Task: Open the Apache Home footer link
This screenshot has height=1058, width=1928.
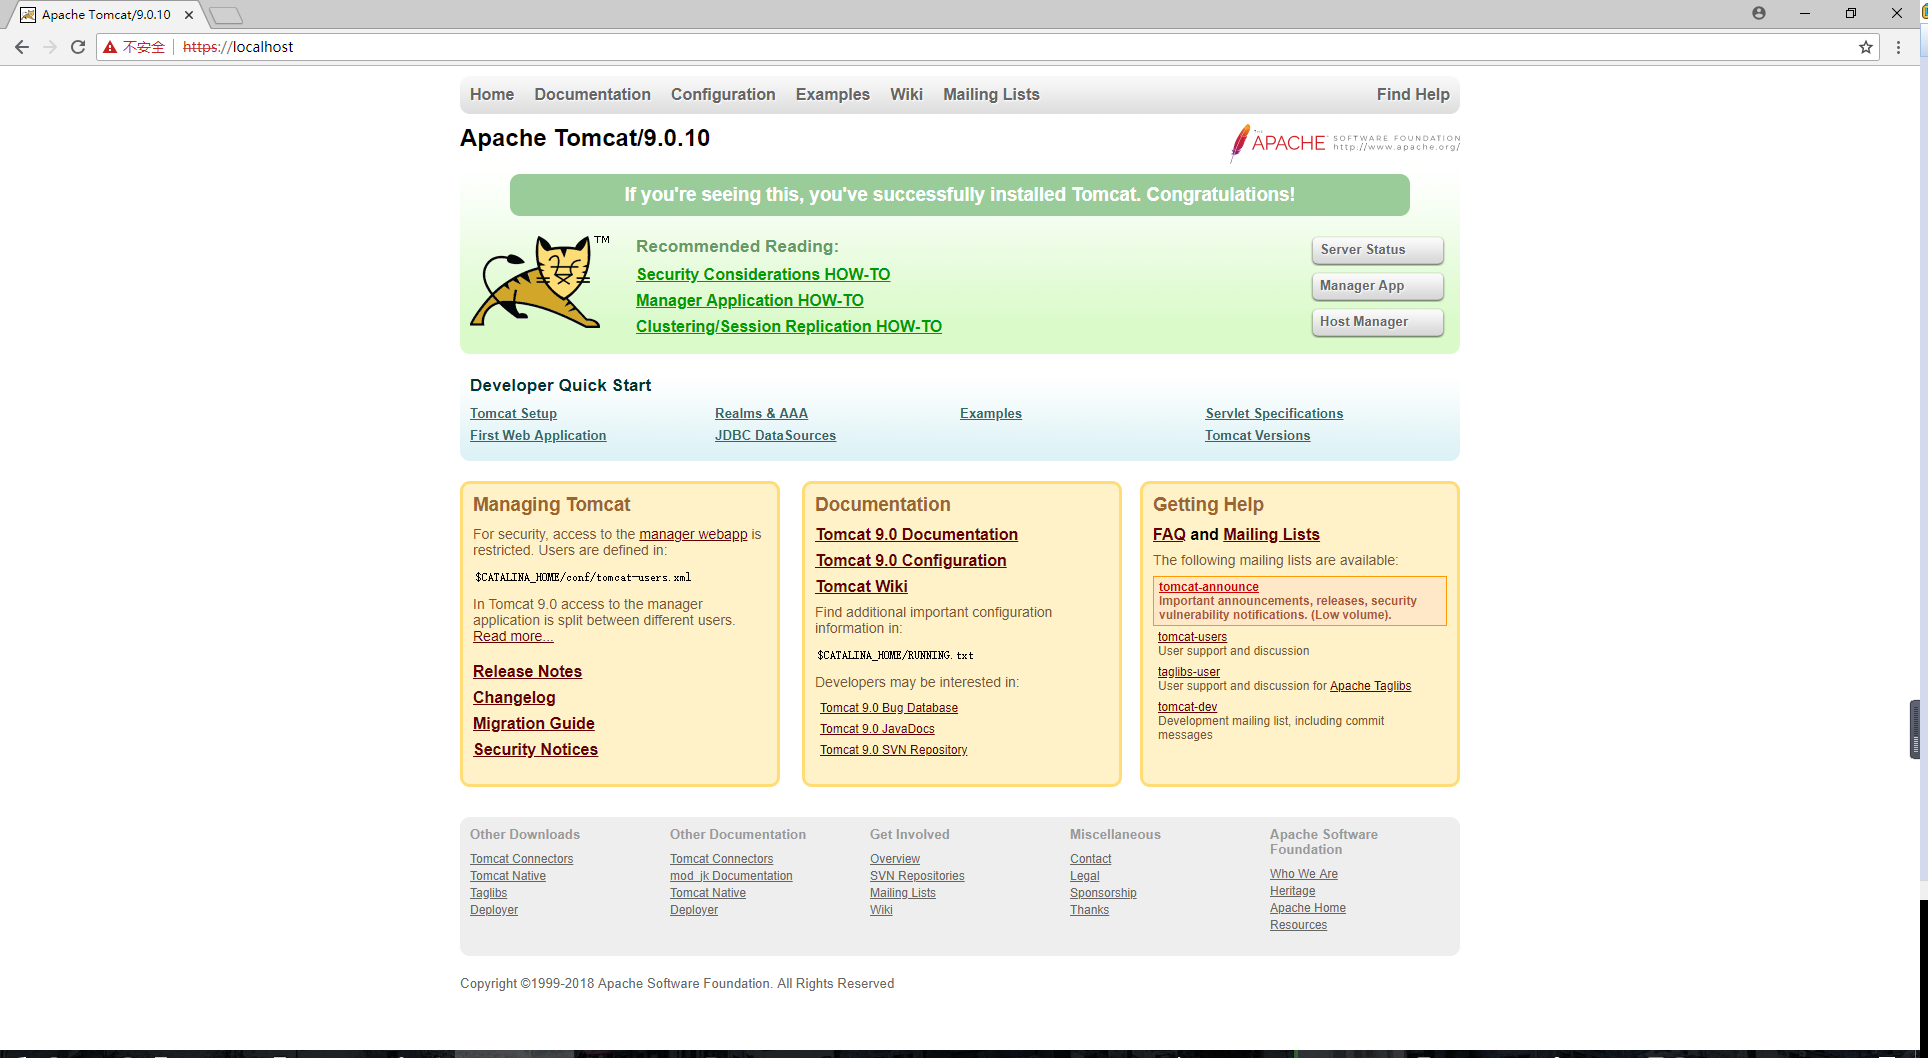Action: click(x=1307, y=908)
